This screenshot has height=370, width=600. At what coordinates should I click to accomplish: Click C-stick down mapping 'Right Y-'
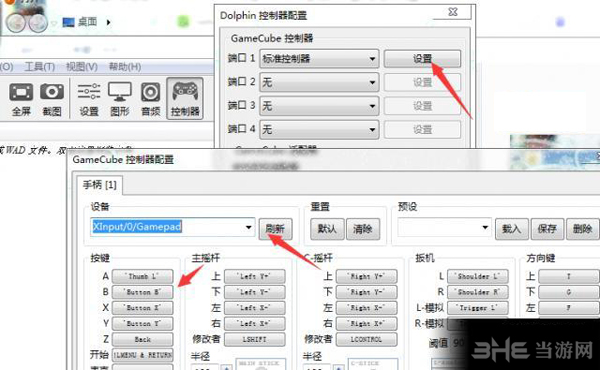pos(367,292)
